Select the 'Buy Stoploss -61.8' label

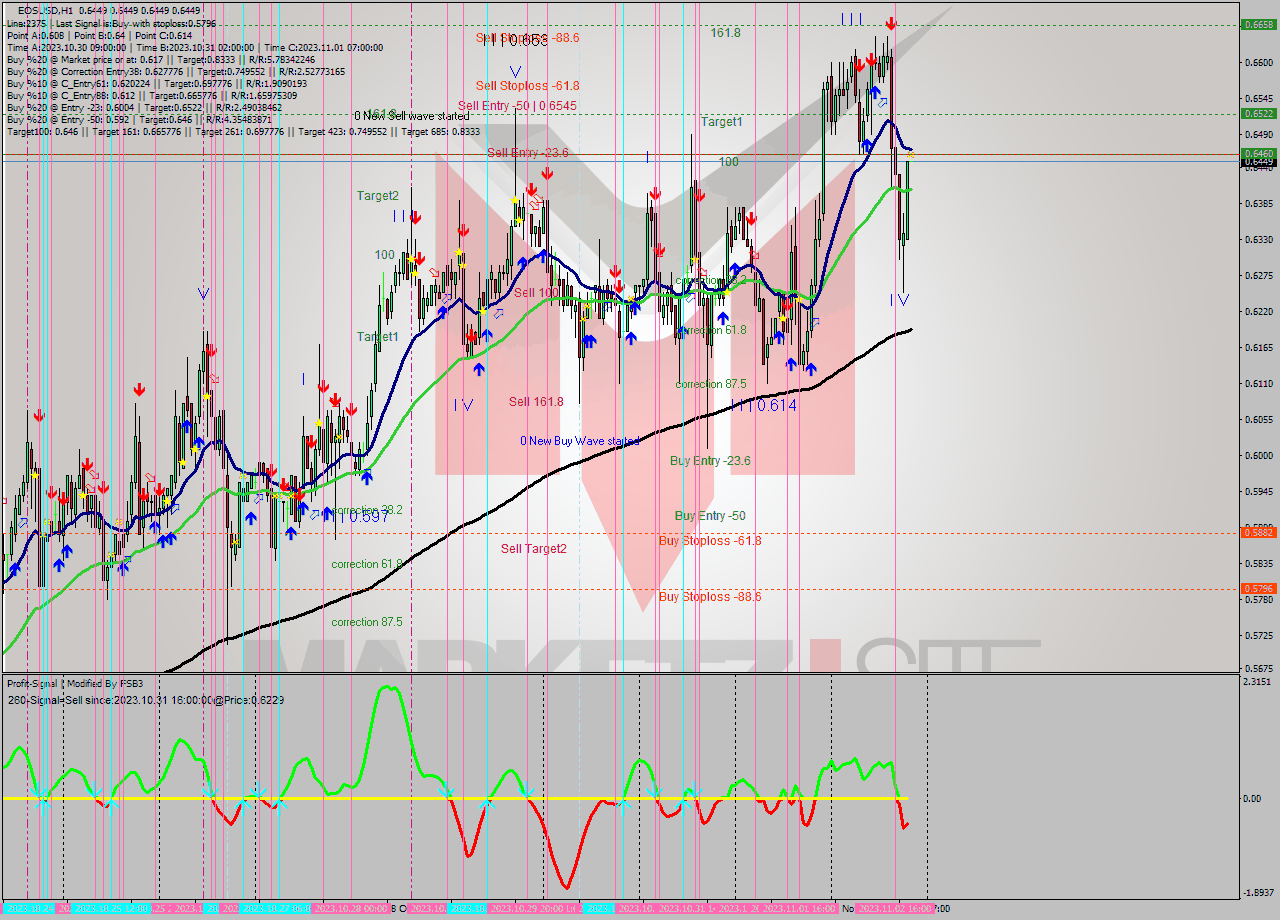click(710, 541)
